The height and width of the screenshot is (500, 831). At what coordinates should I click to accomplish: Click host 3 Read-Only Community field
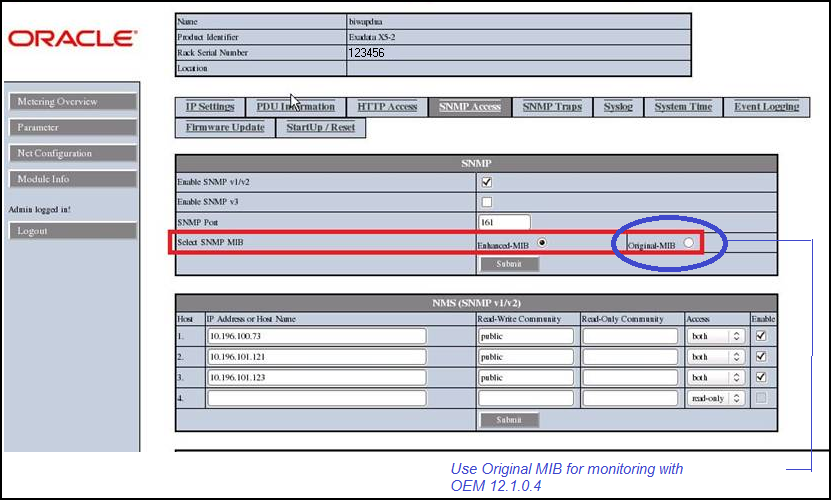tap(630, 378)
